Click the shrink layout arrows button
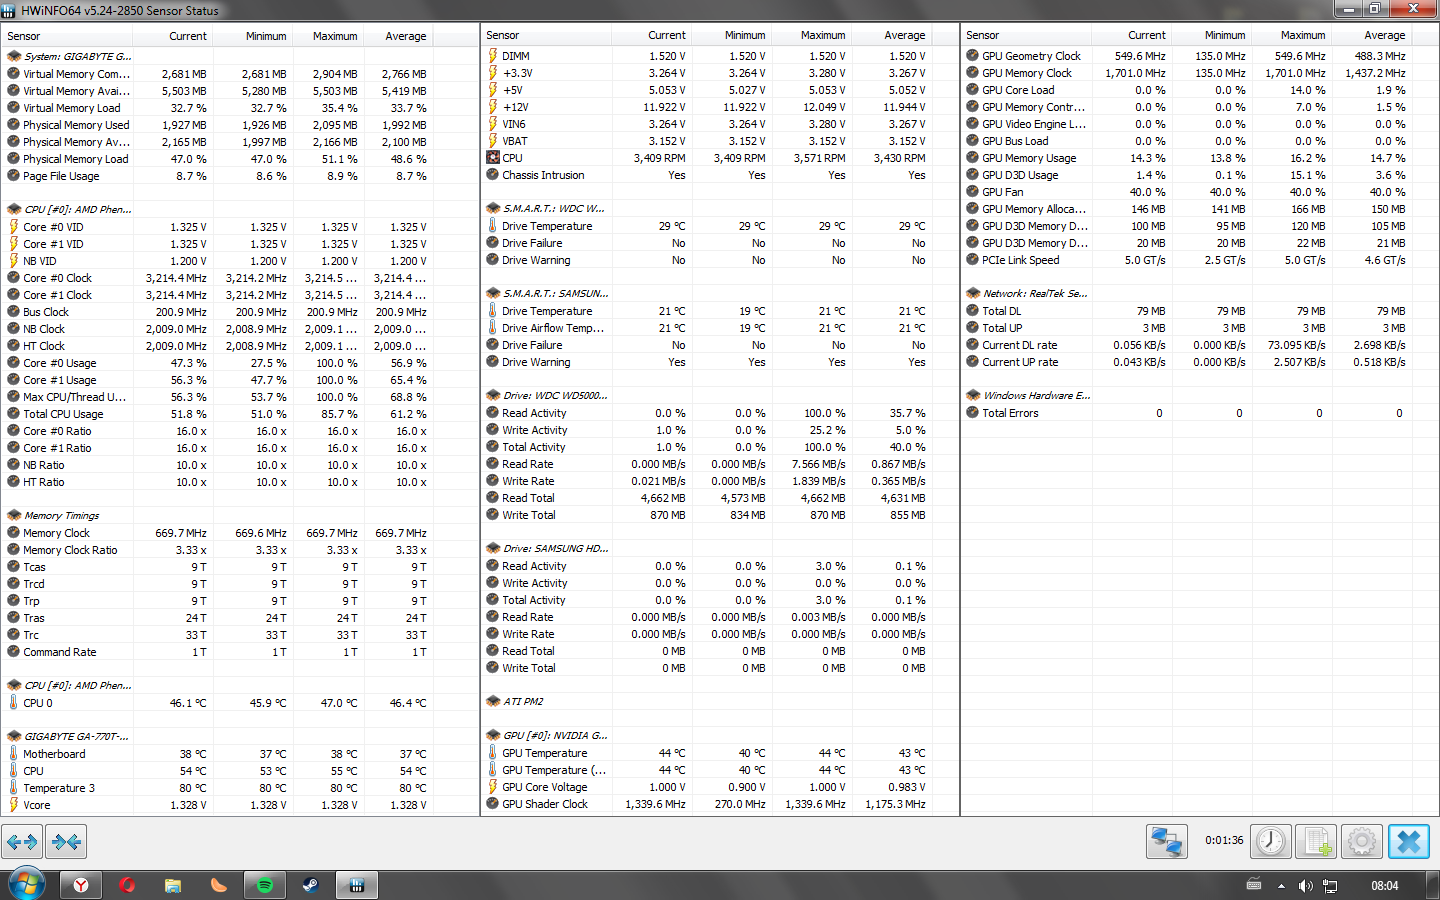 click(66, 842)
